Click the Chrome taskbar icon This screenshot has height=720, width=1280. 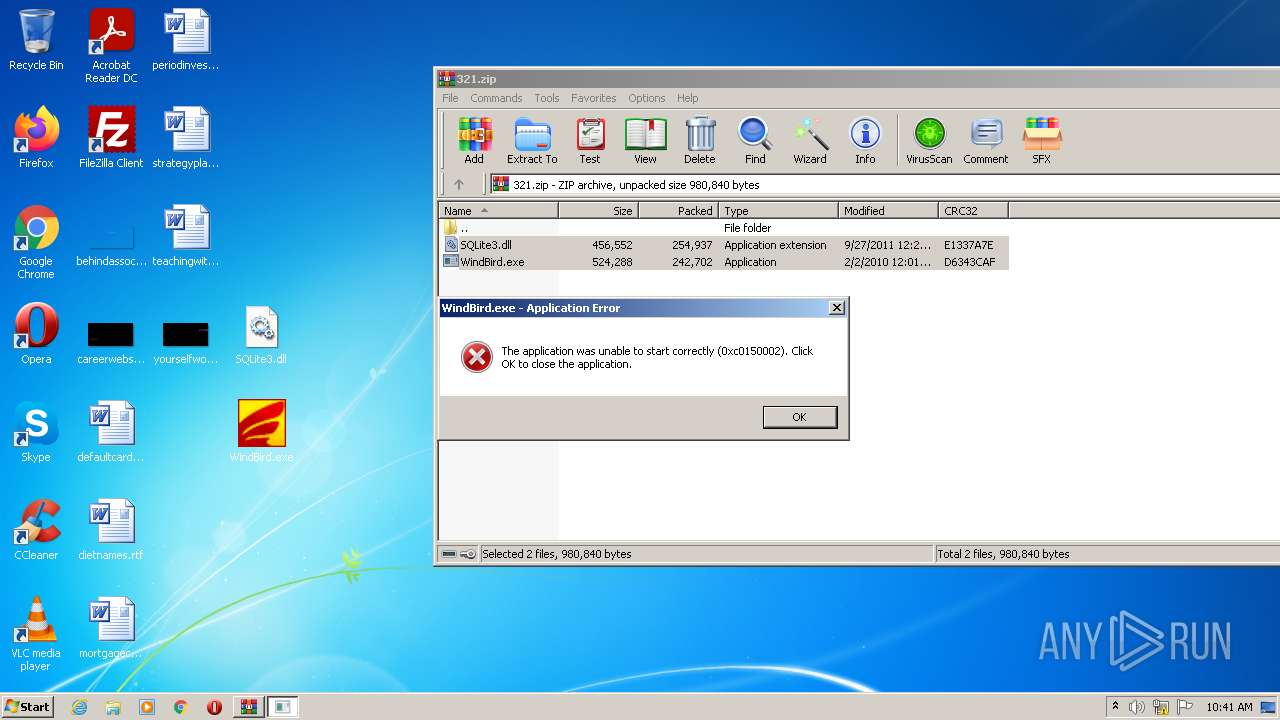181,707
